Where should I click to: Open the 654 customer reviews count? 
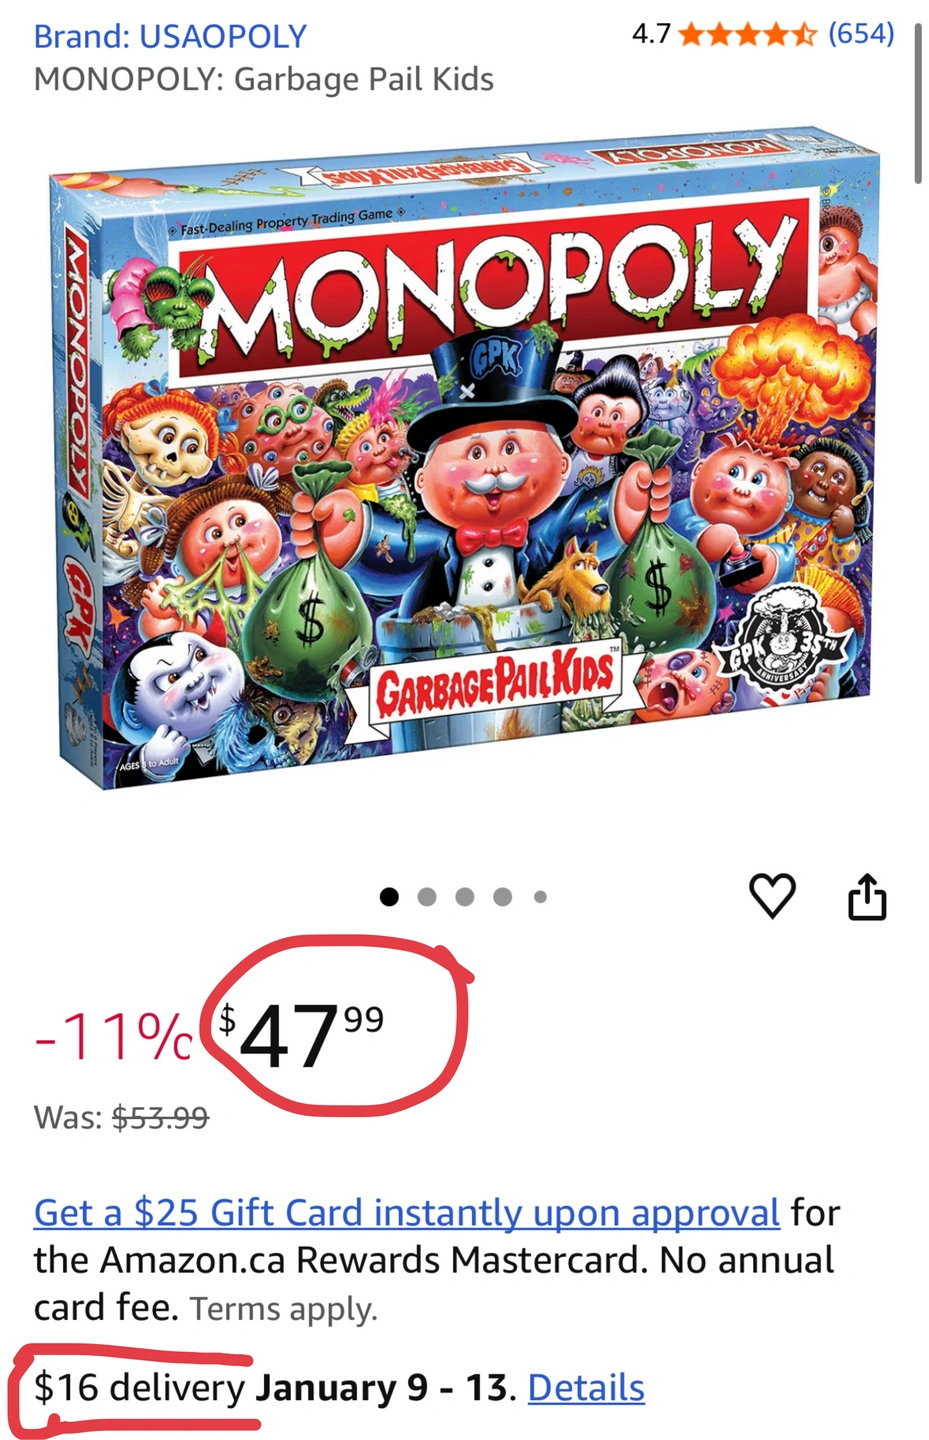[x=861, y=33]
